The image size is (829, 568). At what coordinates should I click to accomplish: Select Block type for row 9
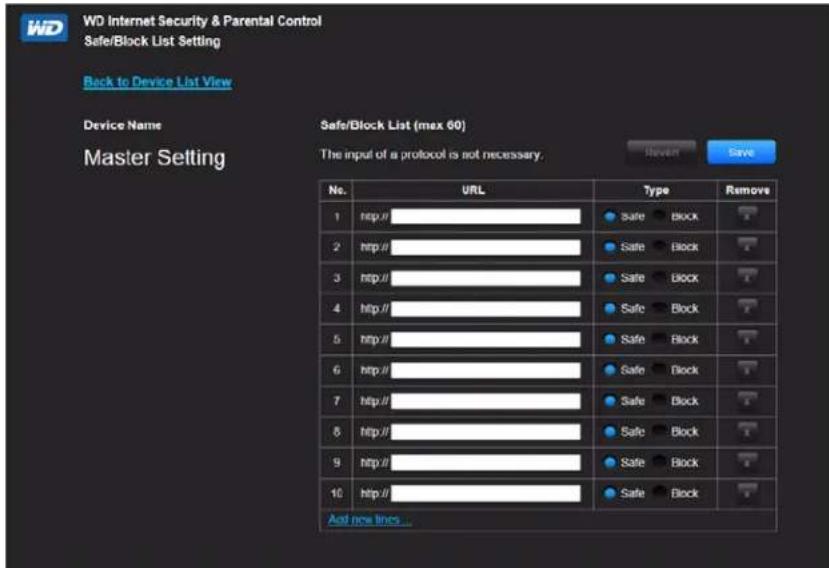pyautogui.click(x=659, y=462)
